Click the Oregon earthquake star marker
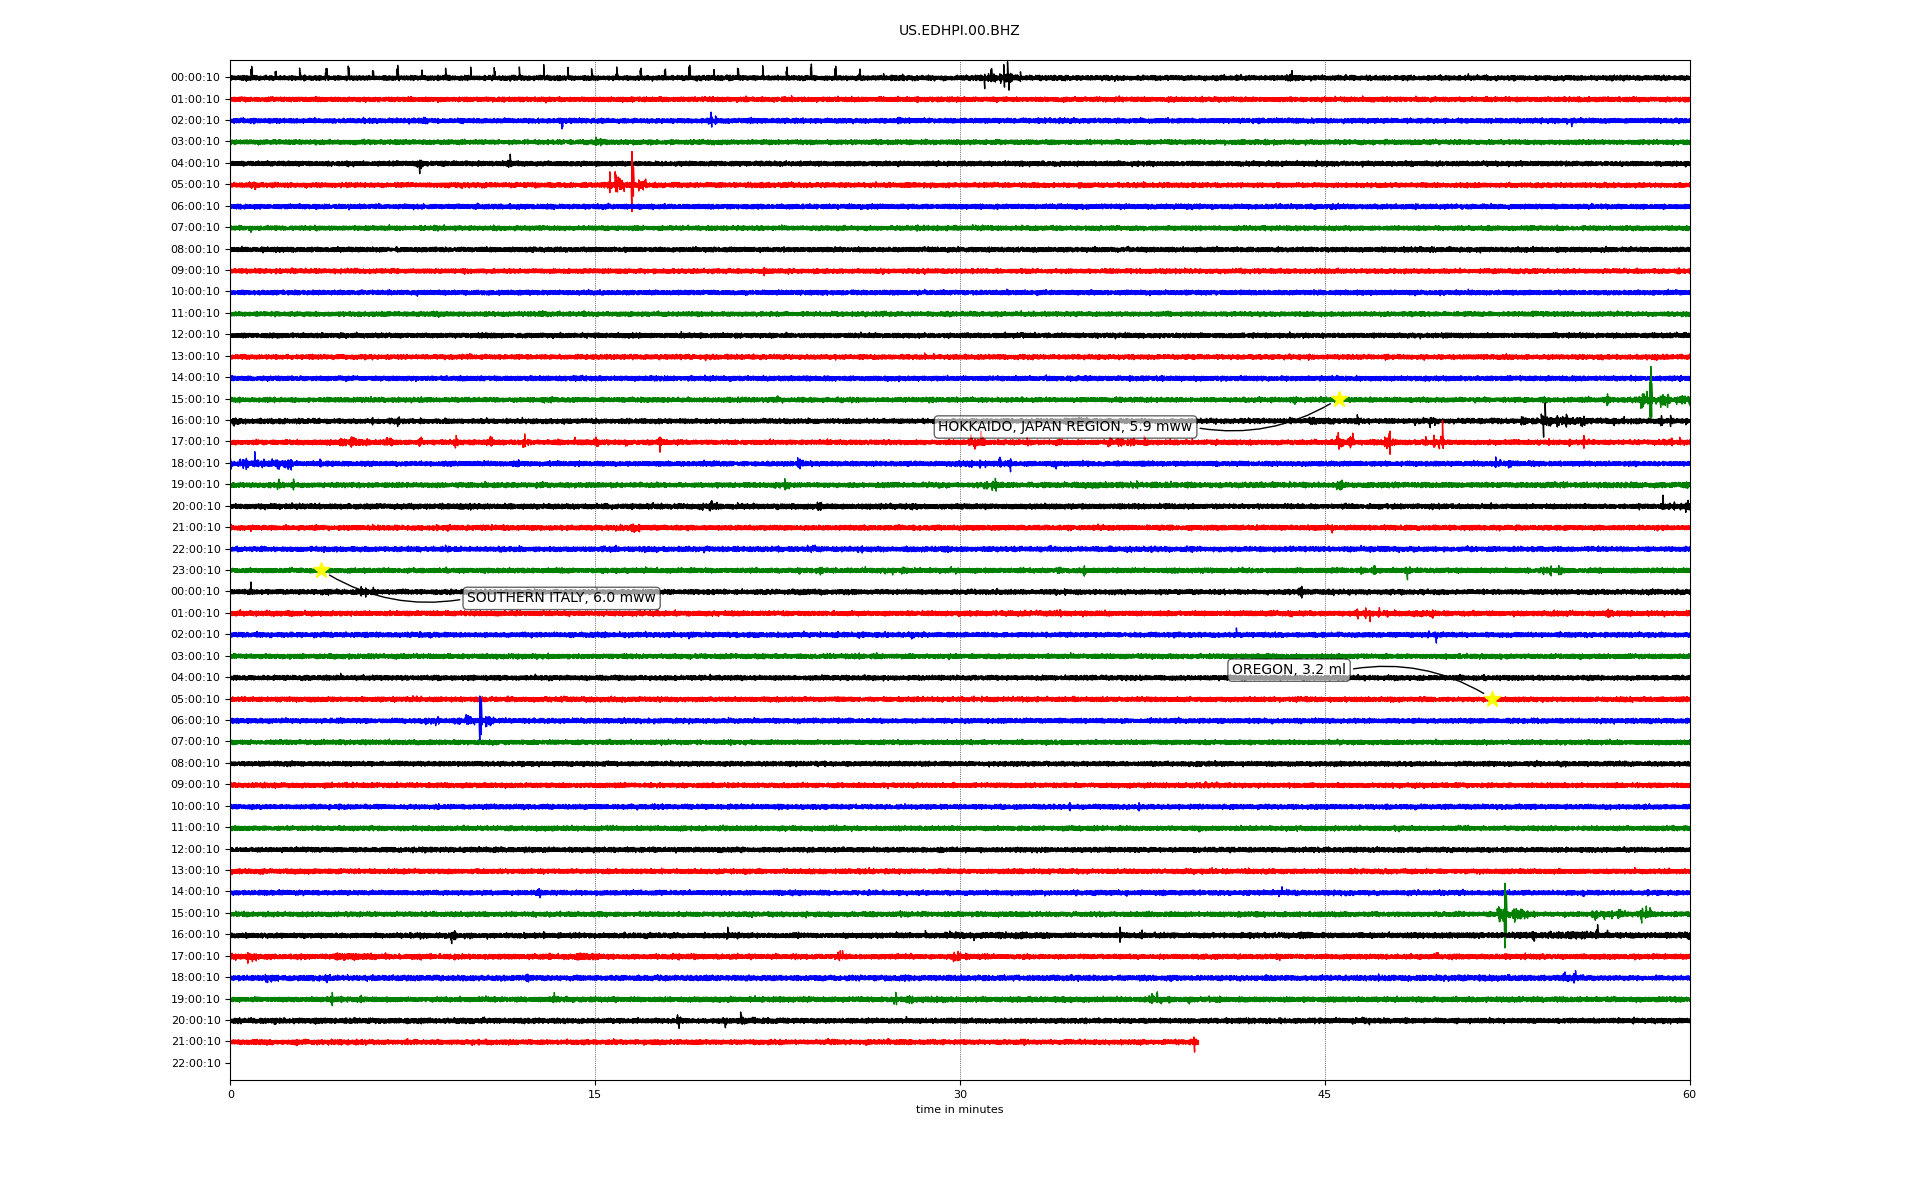This screenshot has height=1200, width=1920. (1492, 699)
